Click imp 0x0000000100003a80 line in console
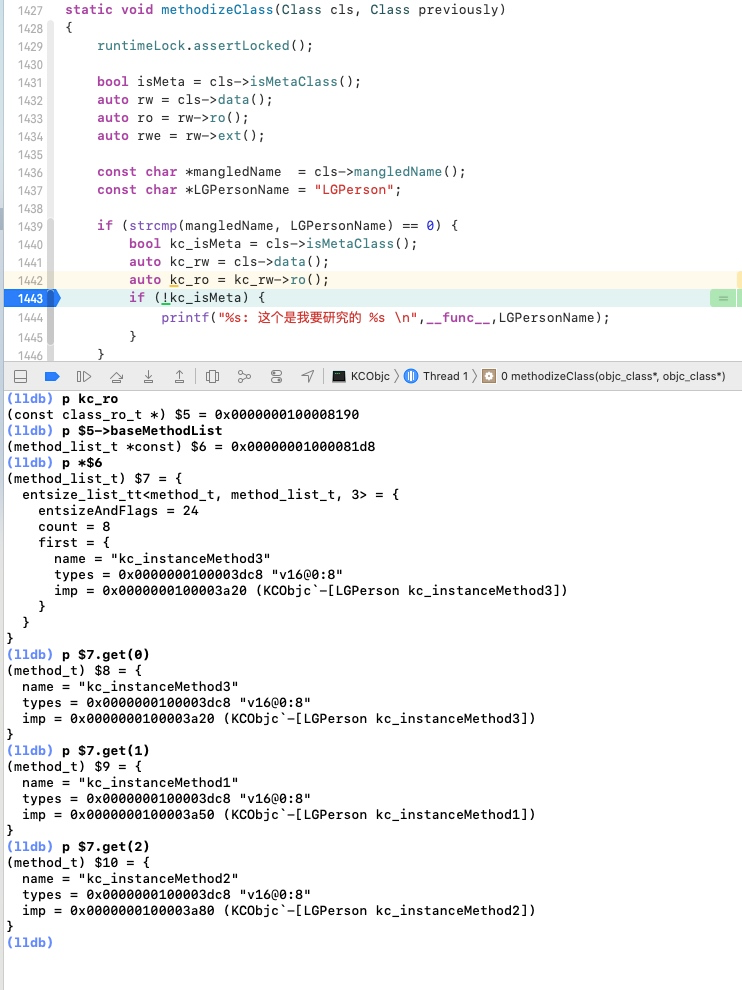Viewport: 742px width, 990px height. coord(278,910)
